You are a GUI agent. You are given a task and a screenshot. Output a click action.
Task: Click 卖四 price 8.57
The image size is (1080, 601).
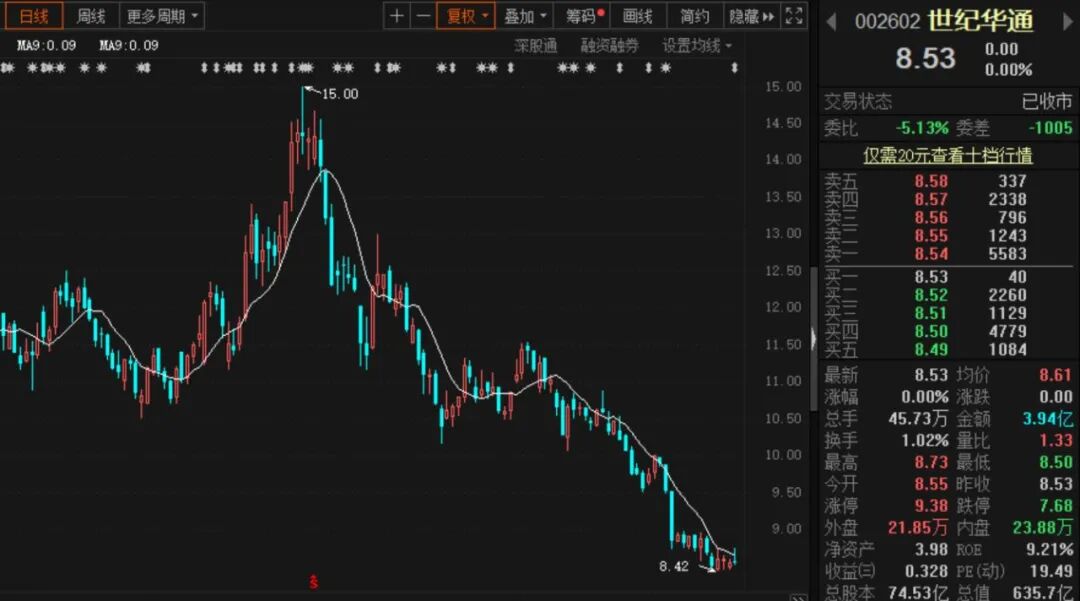point(931,200)
